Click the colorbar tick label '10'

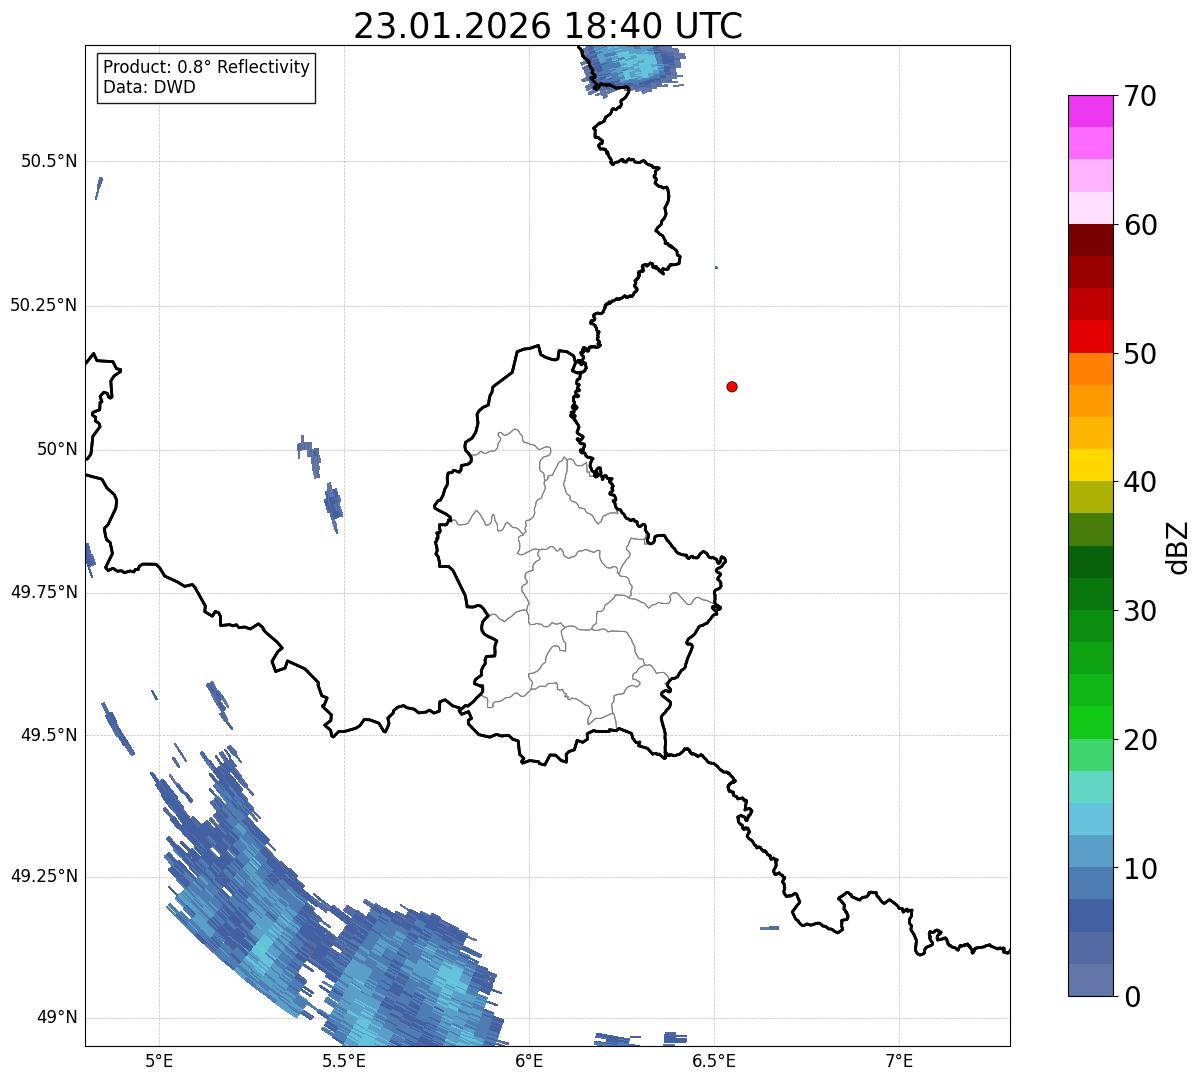[1140, 869]
